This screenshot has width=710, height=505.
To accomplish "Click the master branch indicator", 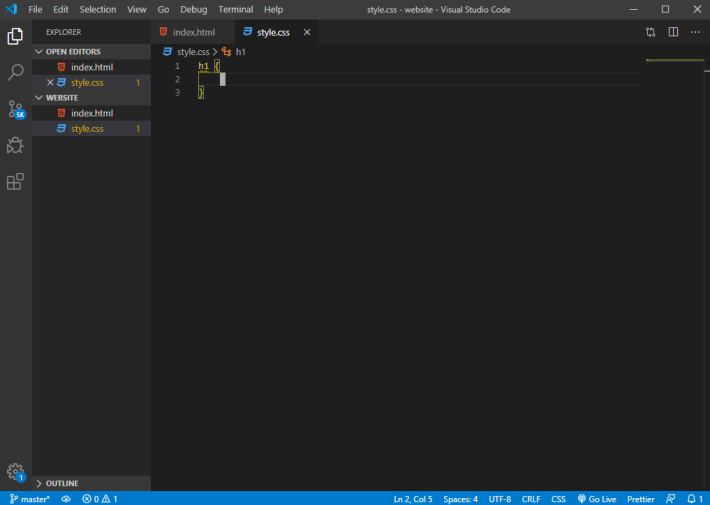I will 29,499.
